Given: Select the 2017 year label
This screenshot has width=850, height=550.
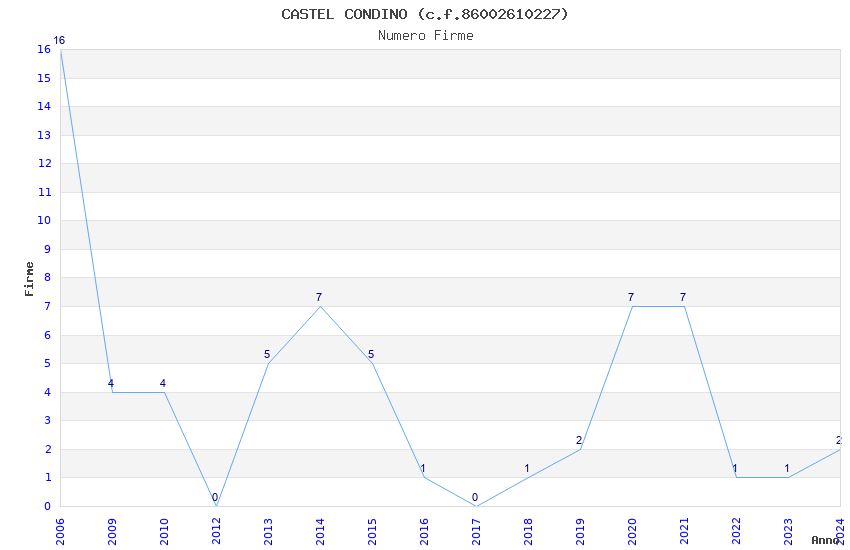Looking at the screenshot, I should pos(476,532).
